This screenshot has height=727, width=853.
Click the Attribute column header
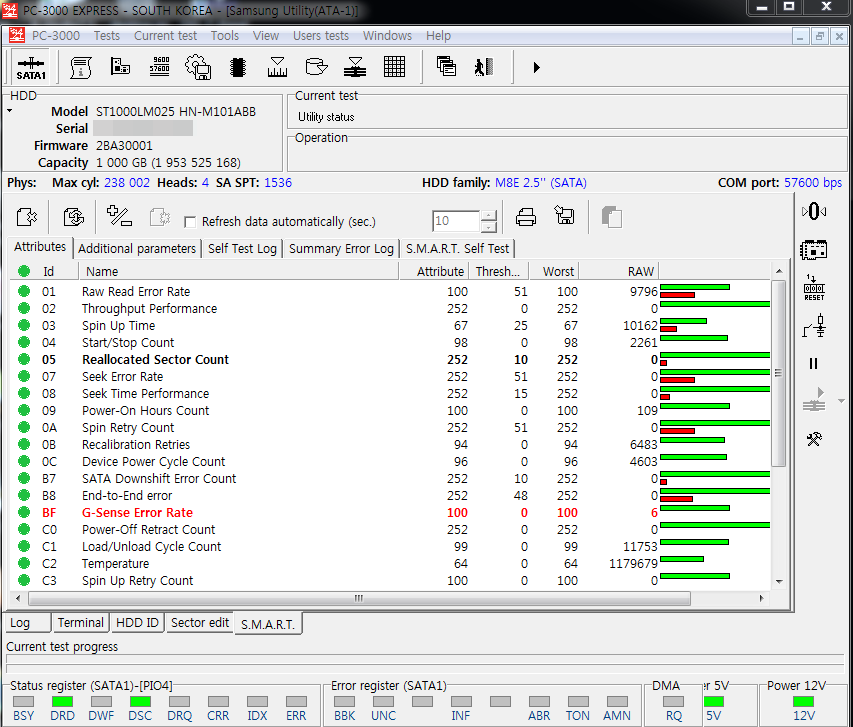click(434, 271)
